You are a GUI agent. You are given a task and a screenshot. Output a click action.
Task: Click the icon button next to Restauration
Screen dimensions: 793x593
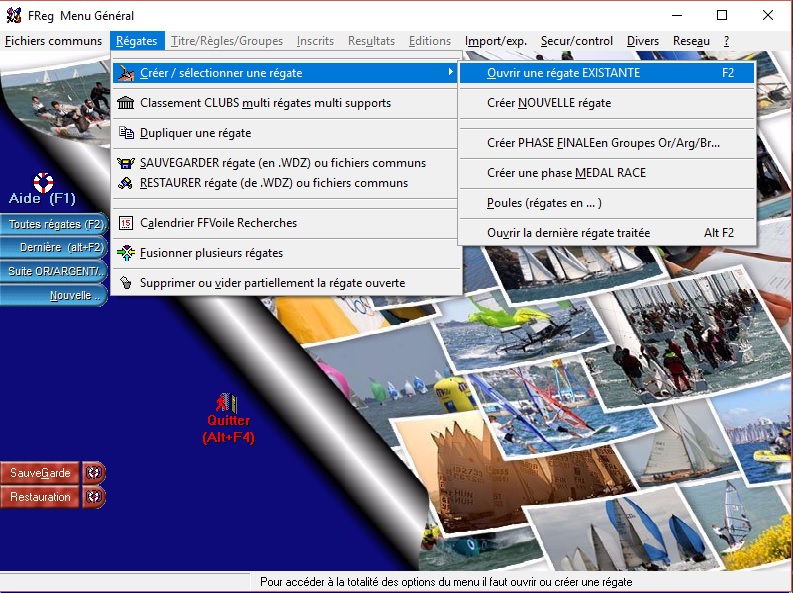pyautogui.click(x=94, y=497)
